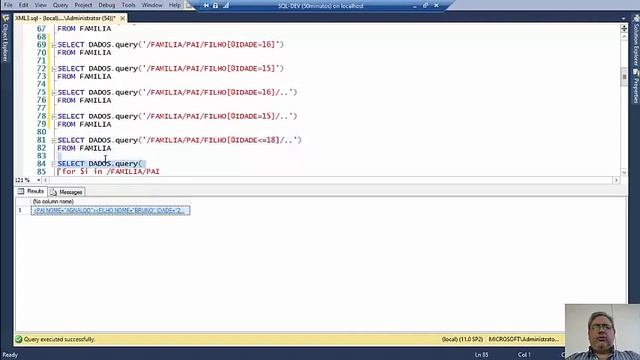Image resolution: width=640 pixels, height=360 pixels.
Task: Click the Ready status bar text
Action: click(x=10, y=355)
